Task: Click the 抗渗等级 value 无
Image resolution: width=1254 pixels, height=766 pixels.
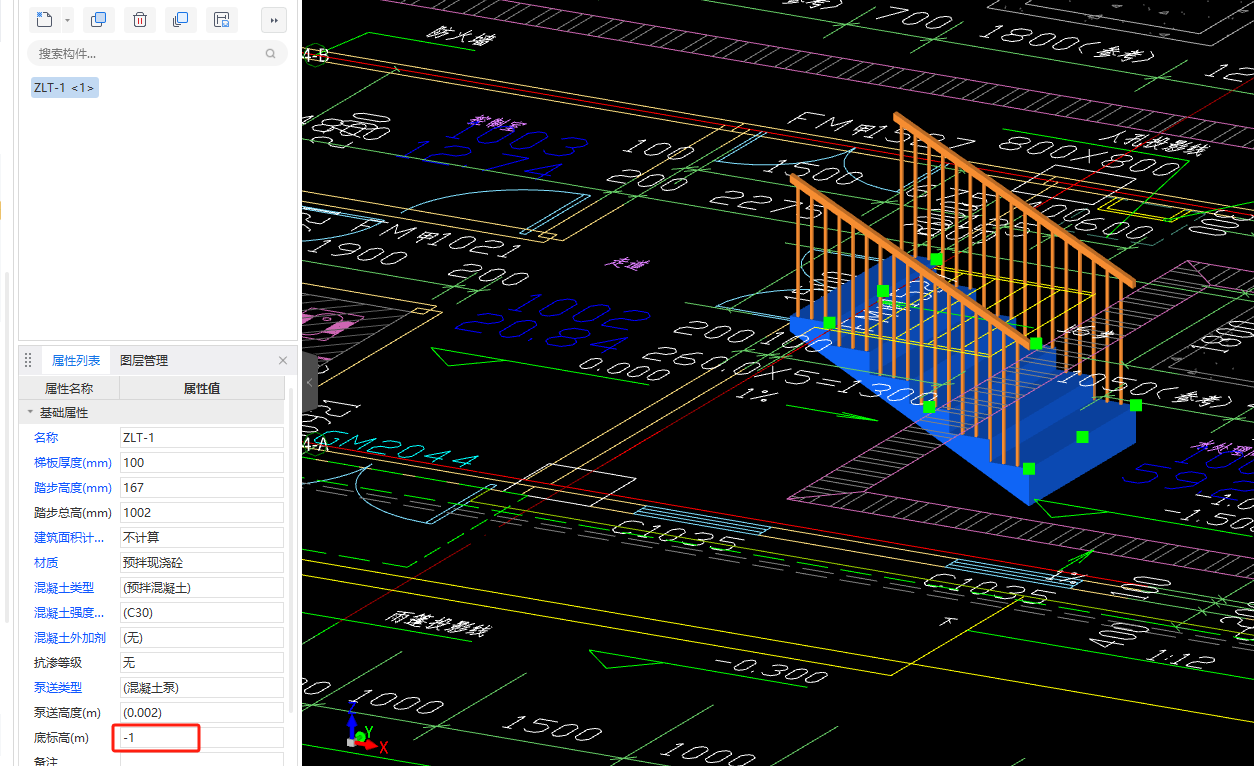Action: click(201, 662)
